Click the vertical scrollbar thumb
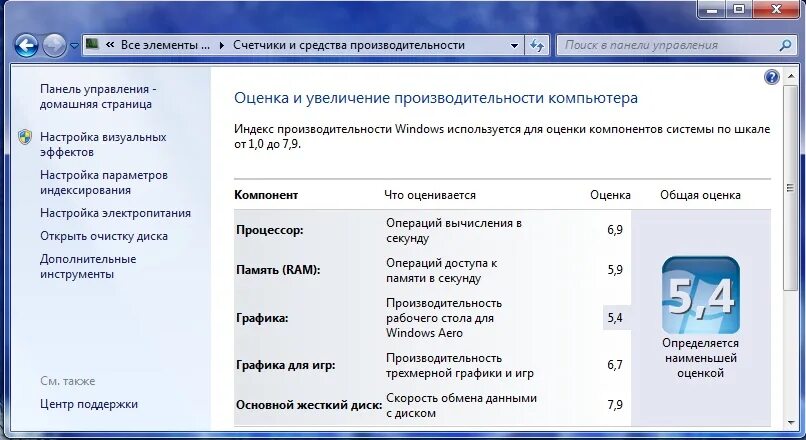Image resolution: width=806 pixels, height=440 pixels. (x=790, y=189)
